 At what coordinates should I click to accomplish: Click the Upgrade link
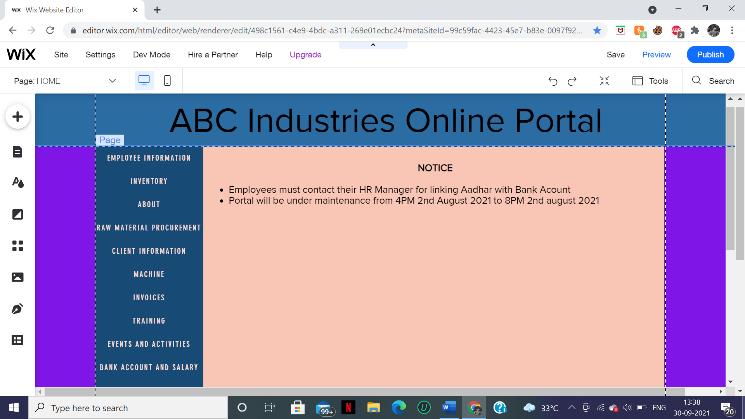(306, 55)
